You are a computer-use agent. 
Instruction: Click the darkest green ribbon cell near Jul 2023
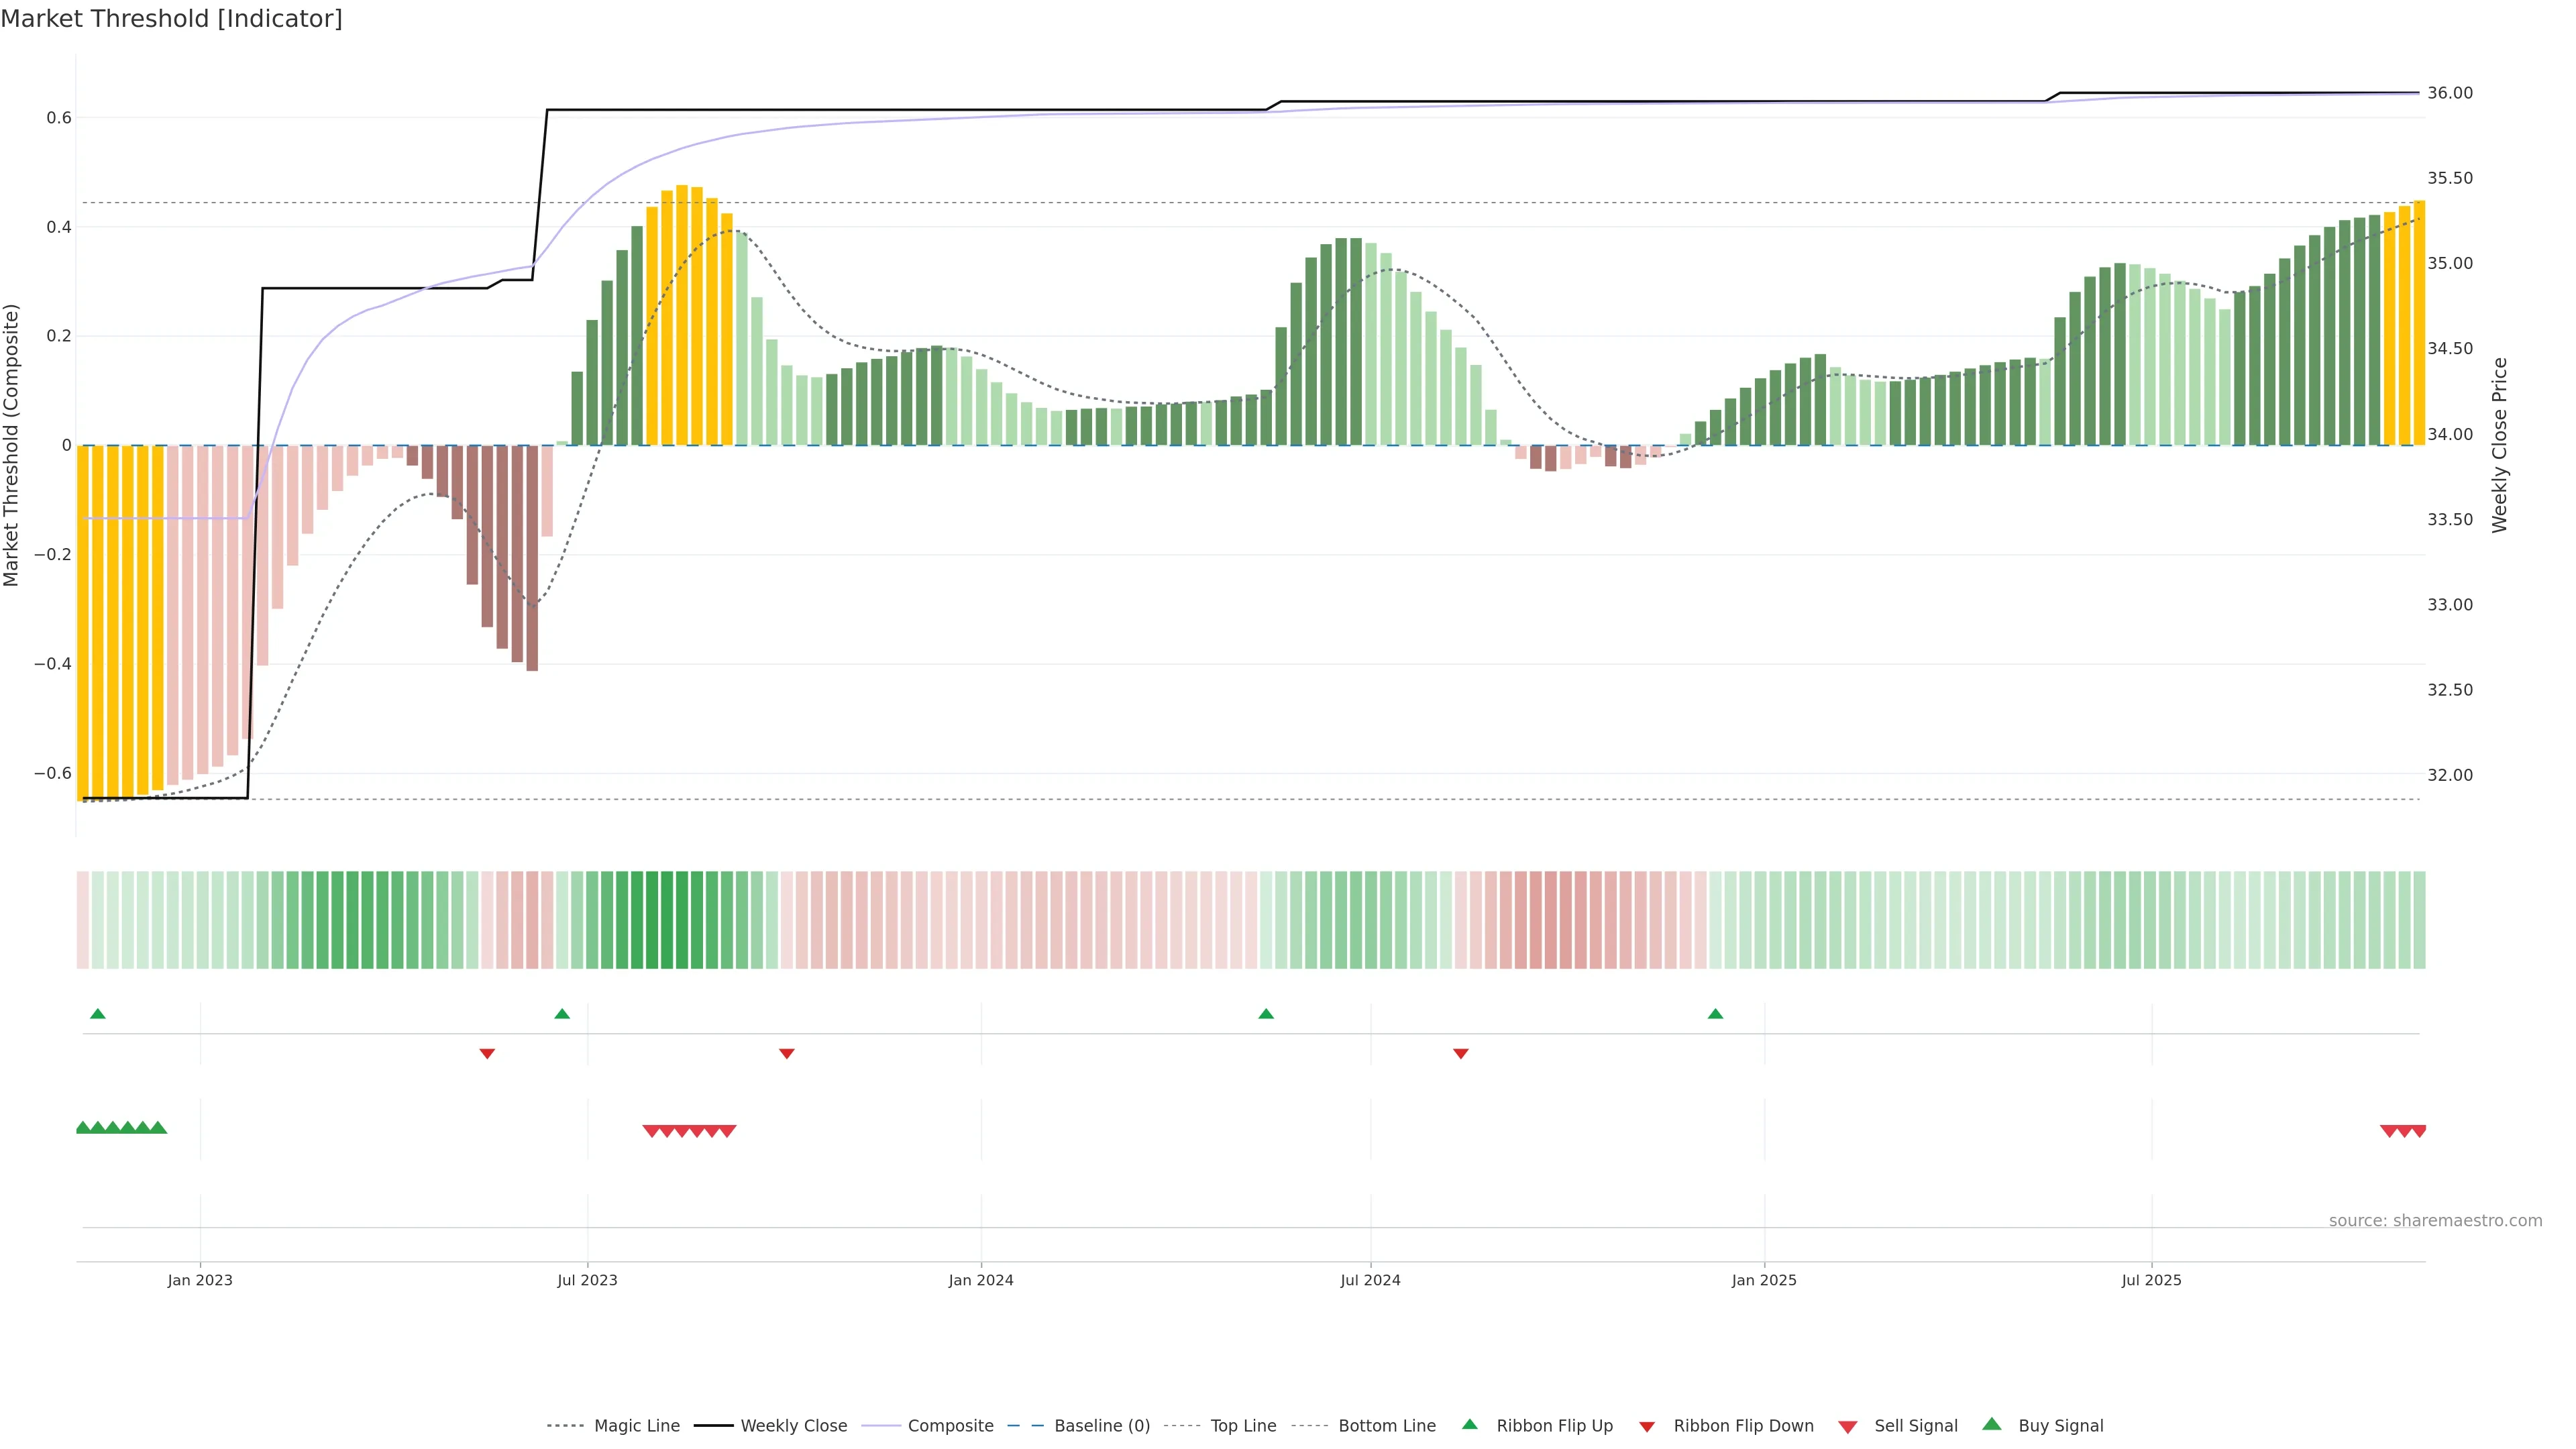(x=652, y=920)
